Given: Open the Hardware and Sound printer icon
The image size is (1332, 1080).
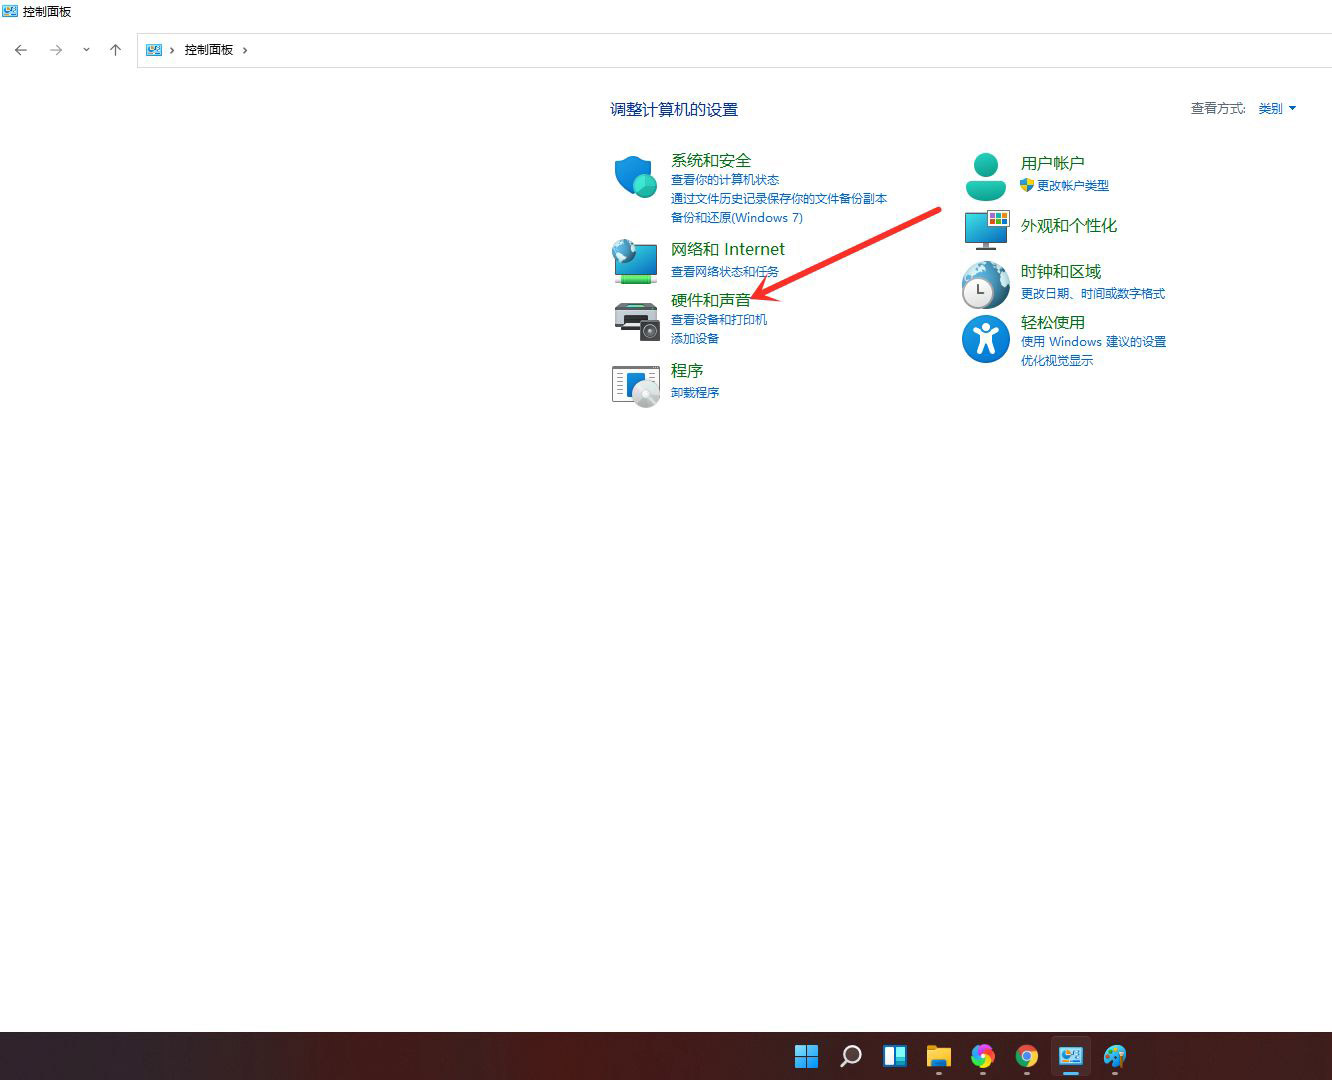Looking at the screenshot, I should (x=636, y=321).
